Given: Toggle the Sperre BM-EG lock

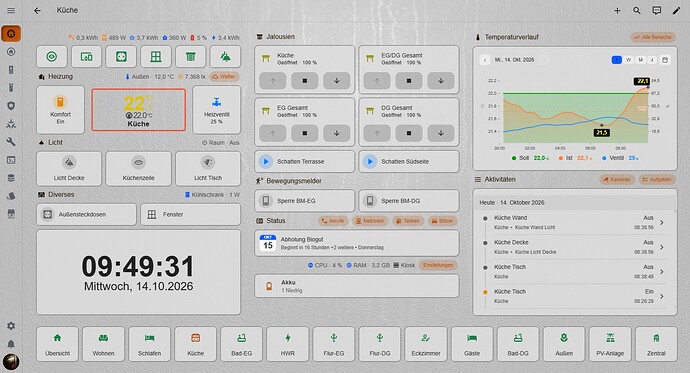Looking at the screenshot, I should (x=305, y=201).
